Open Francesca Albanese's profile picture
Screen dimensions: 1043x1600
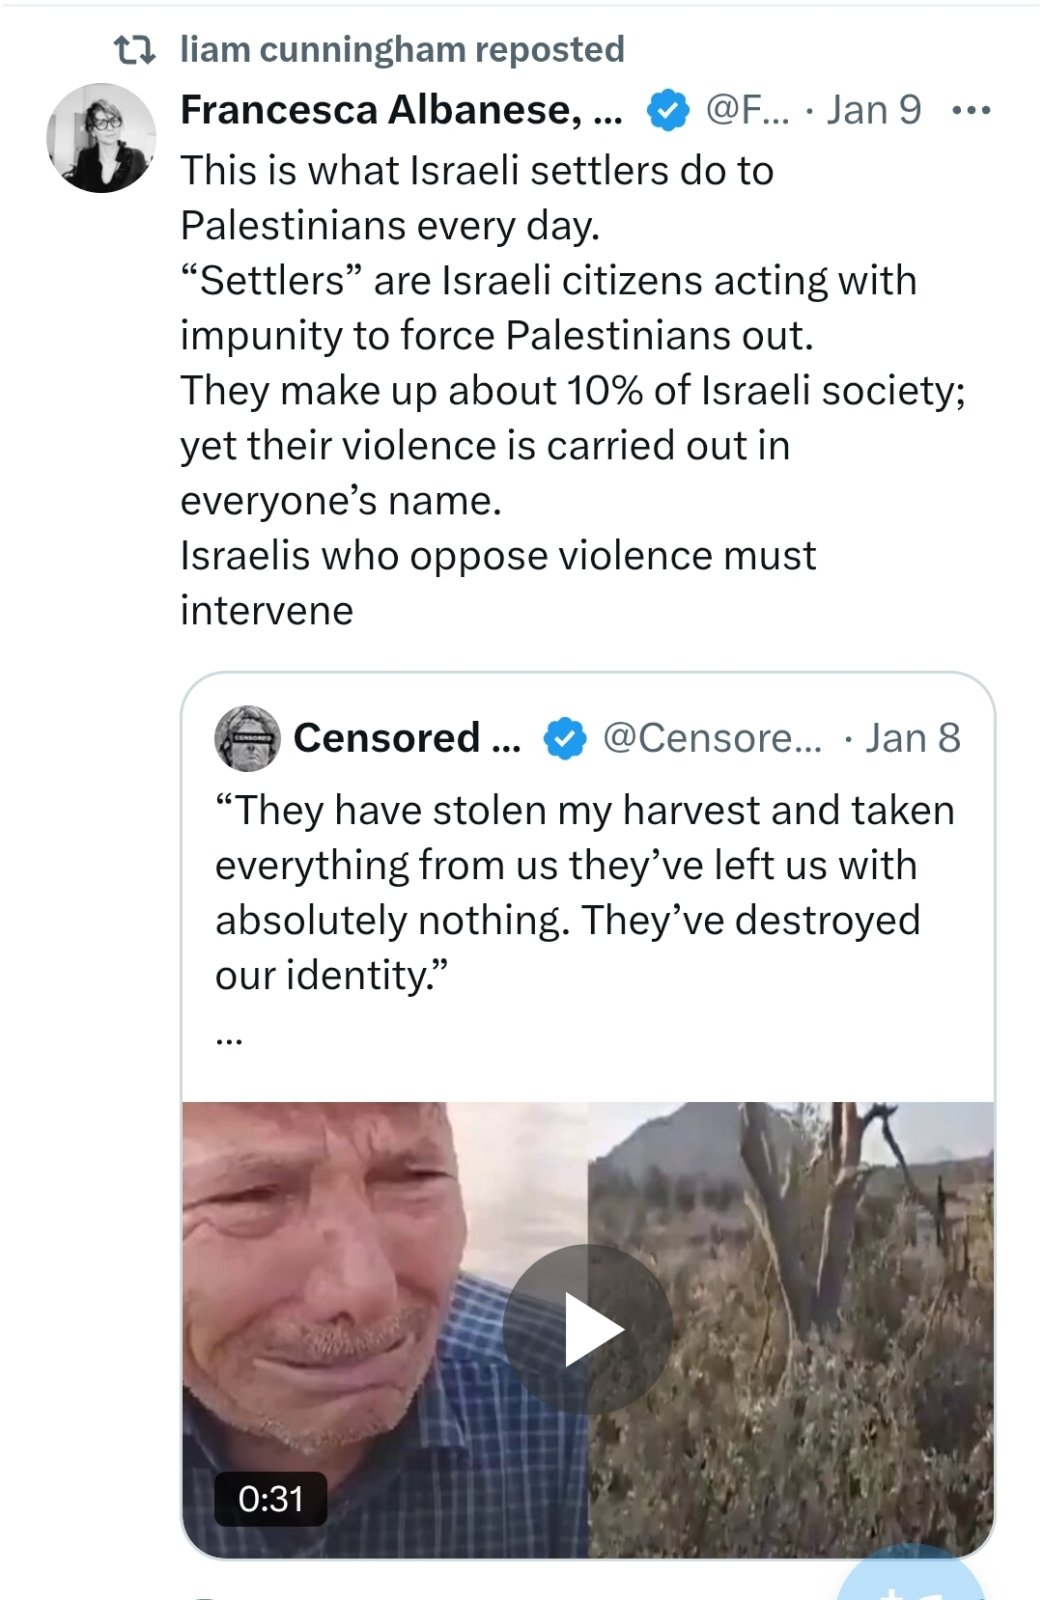[x=101, y=138]
